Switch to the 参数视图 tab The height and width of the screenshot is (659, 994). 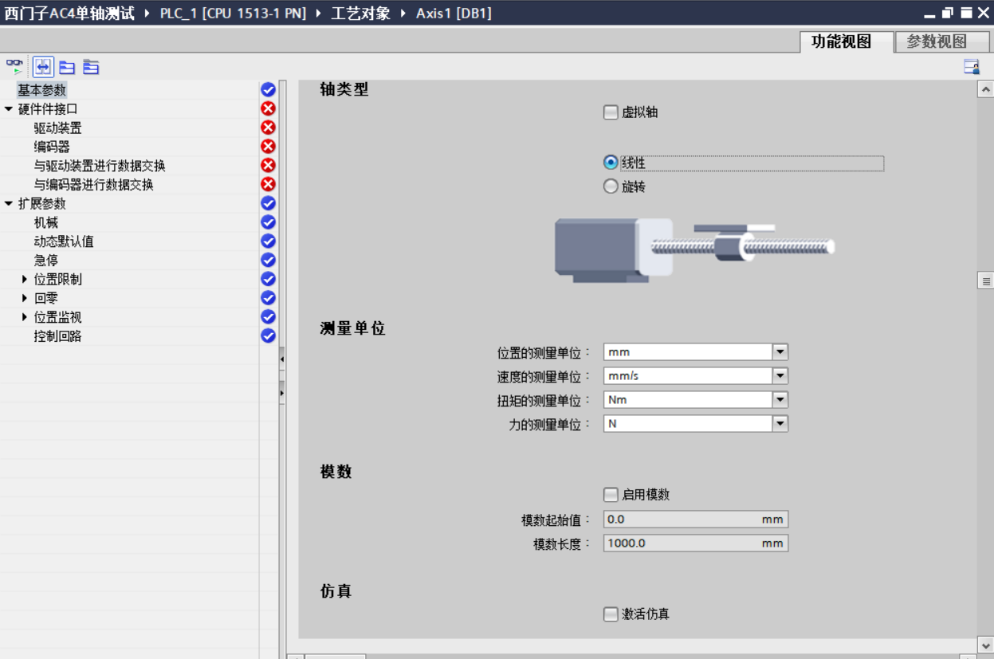click(936, 42)
